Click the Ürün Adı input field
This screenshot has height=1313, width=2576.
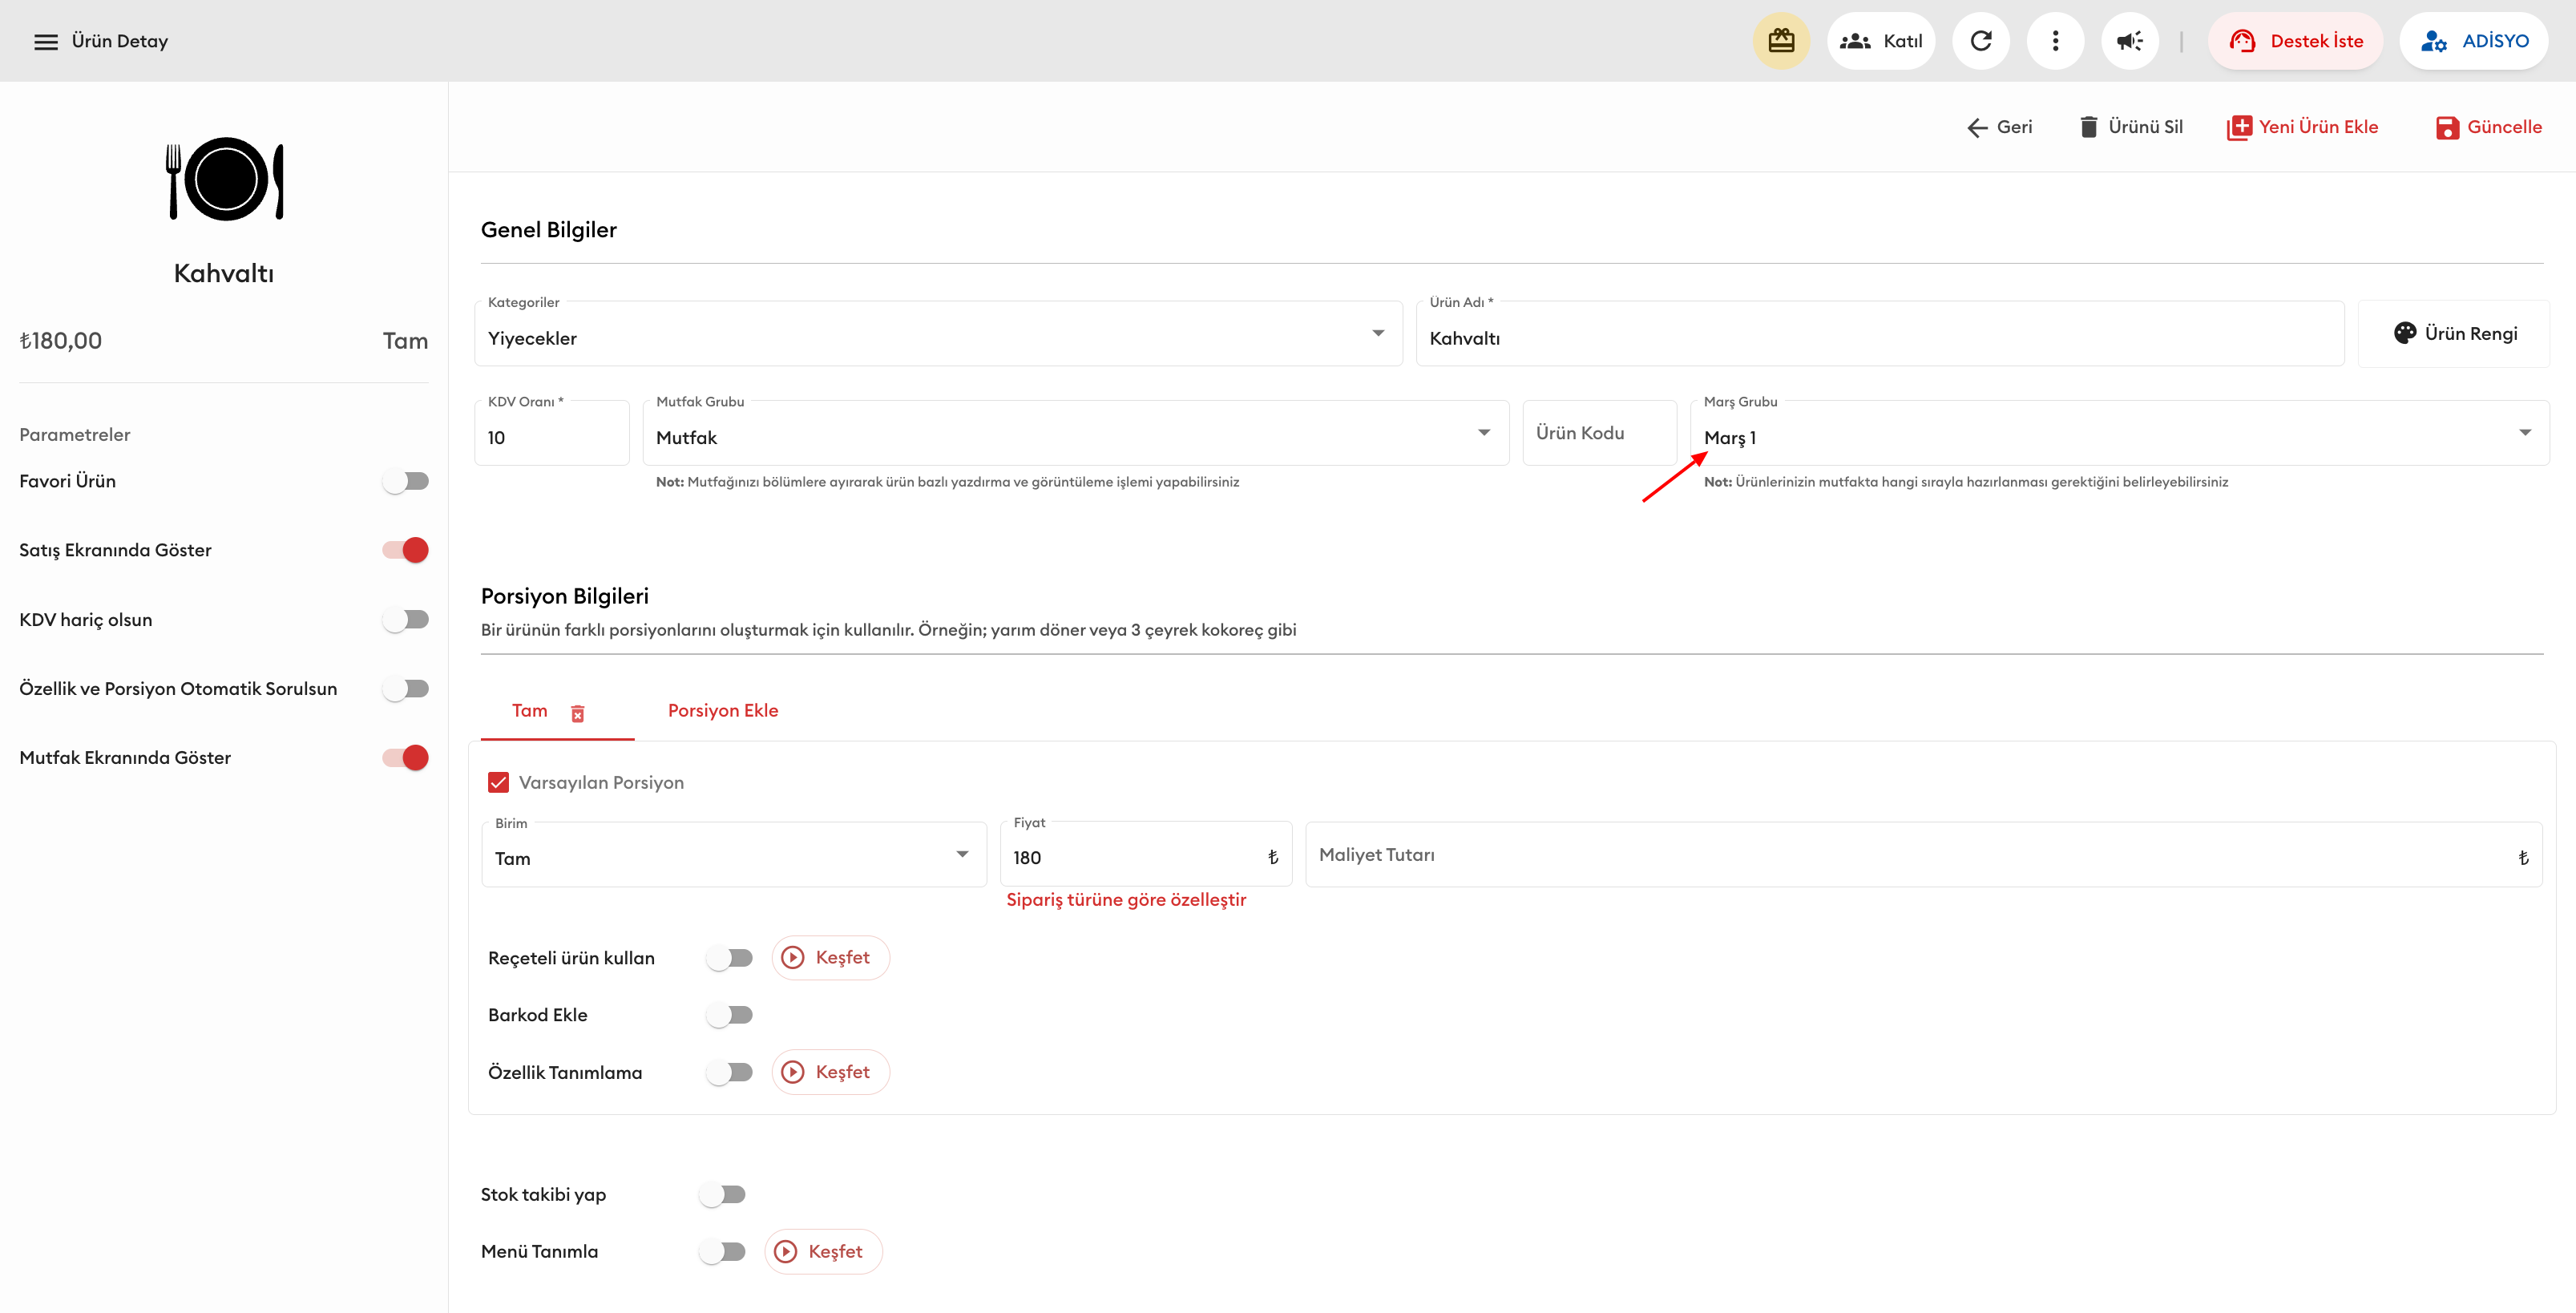[1880, 334]
